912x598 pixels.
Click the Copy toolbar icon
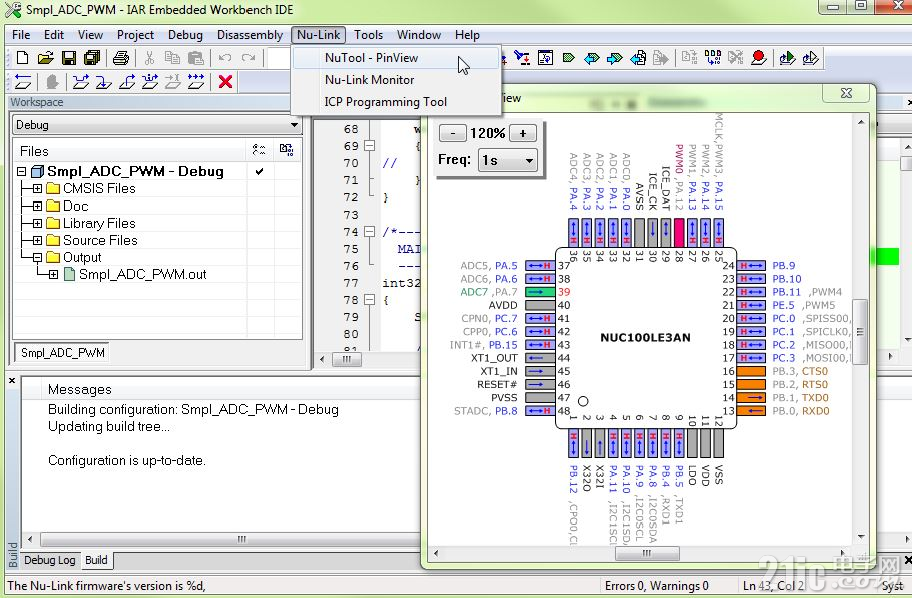click(x=172, y=58)
